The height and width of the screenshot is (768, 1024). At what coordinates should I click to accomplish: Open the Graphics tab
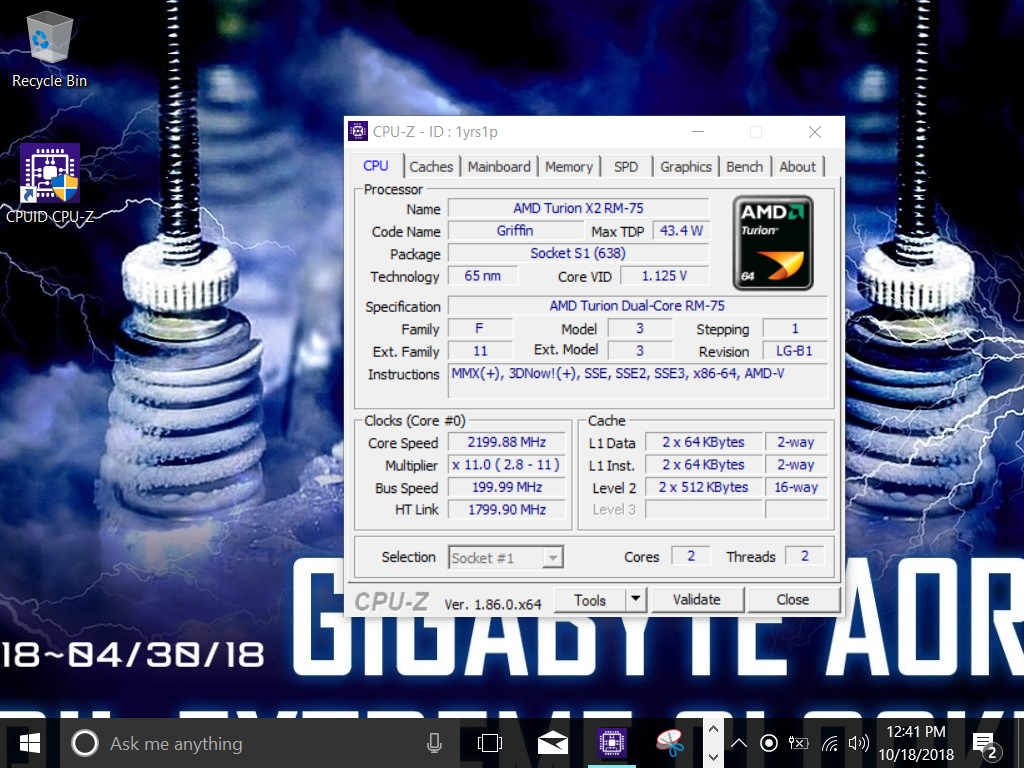coord(686,167)
